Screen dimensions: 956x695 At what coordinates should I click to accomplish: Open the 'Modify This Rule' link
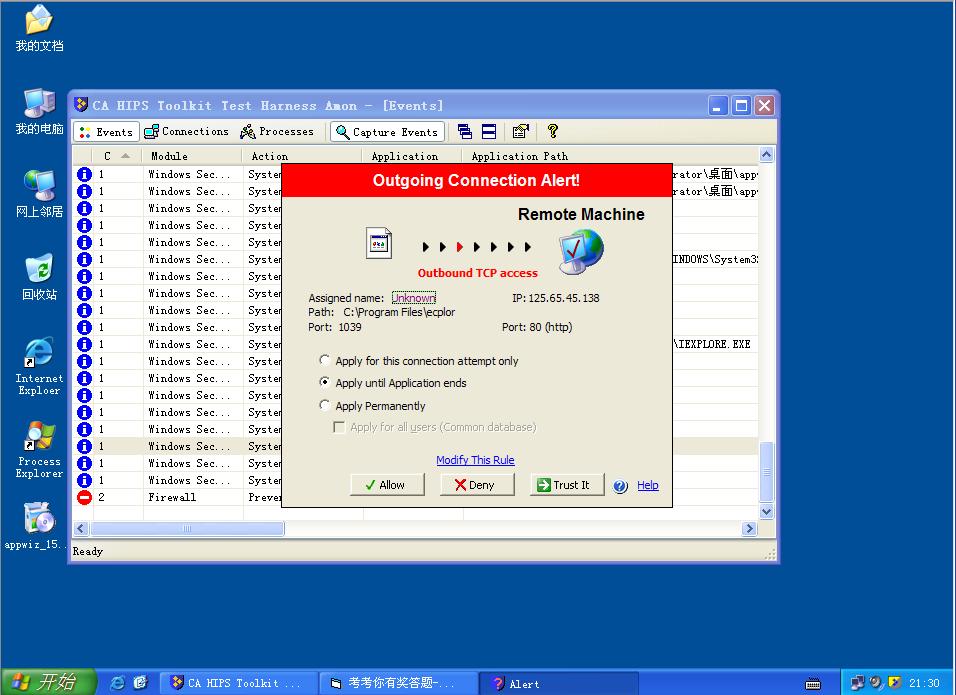(475, 460)
